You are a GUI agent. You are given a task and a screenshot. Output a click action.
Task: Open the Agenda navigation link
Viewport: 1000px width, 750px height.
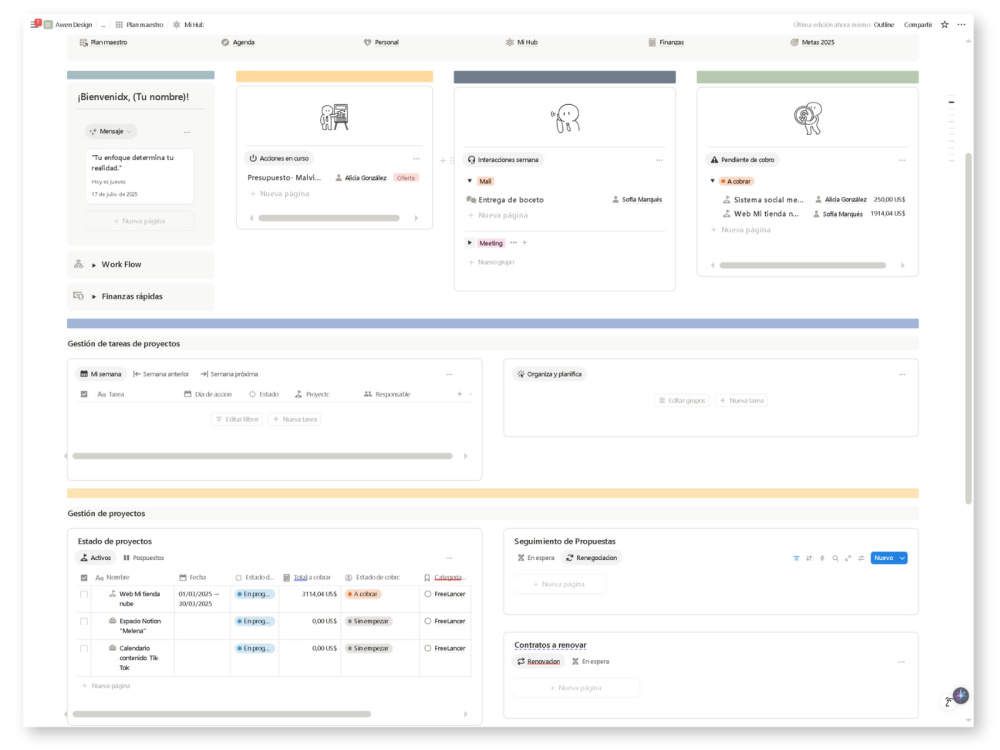238,42
